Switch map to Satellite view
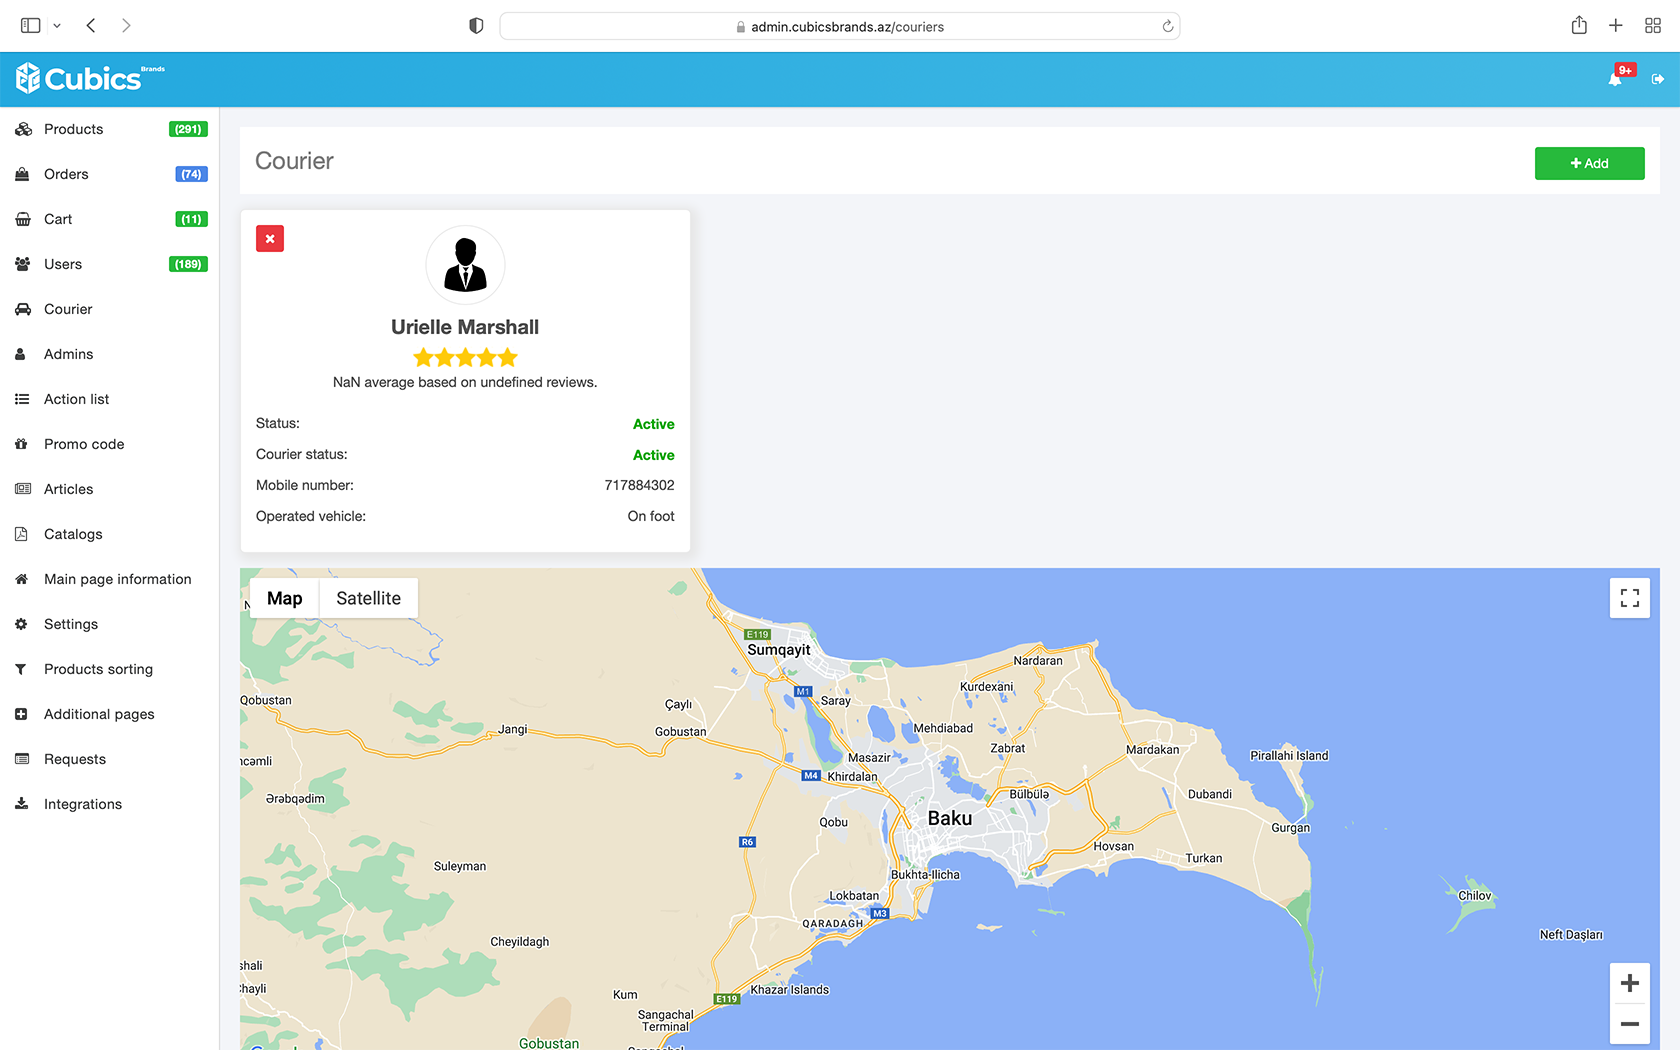 [x=368, y=598]
